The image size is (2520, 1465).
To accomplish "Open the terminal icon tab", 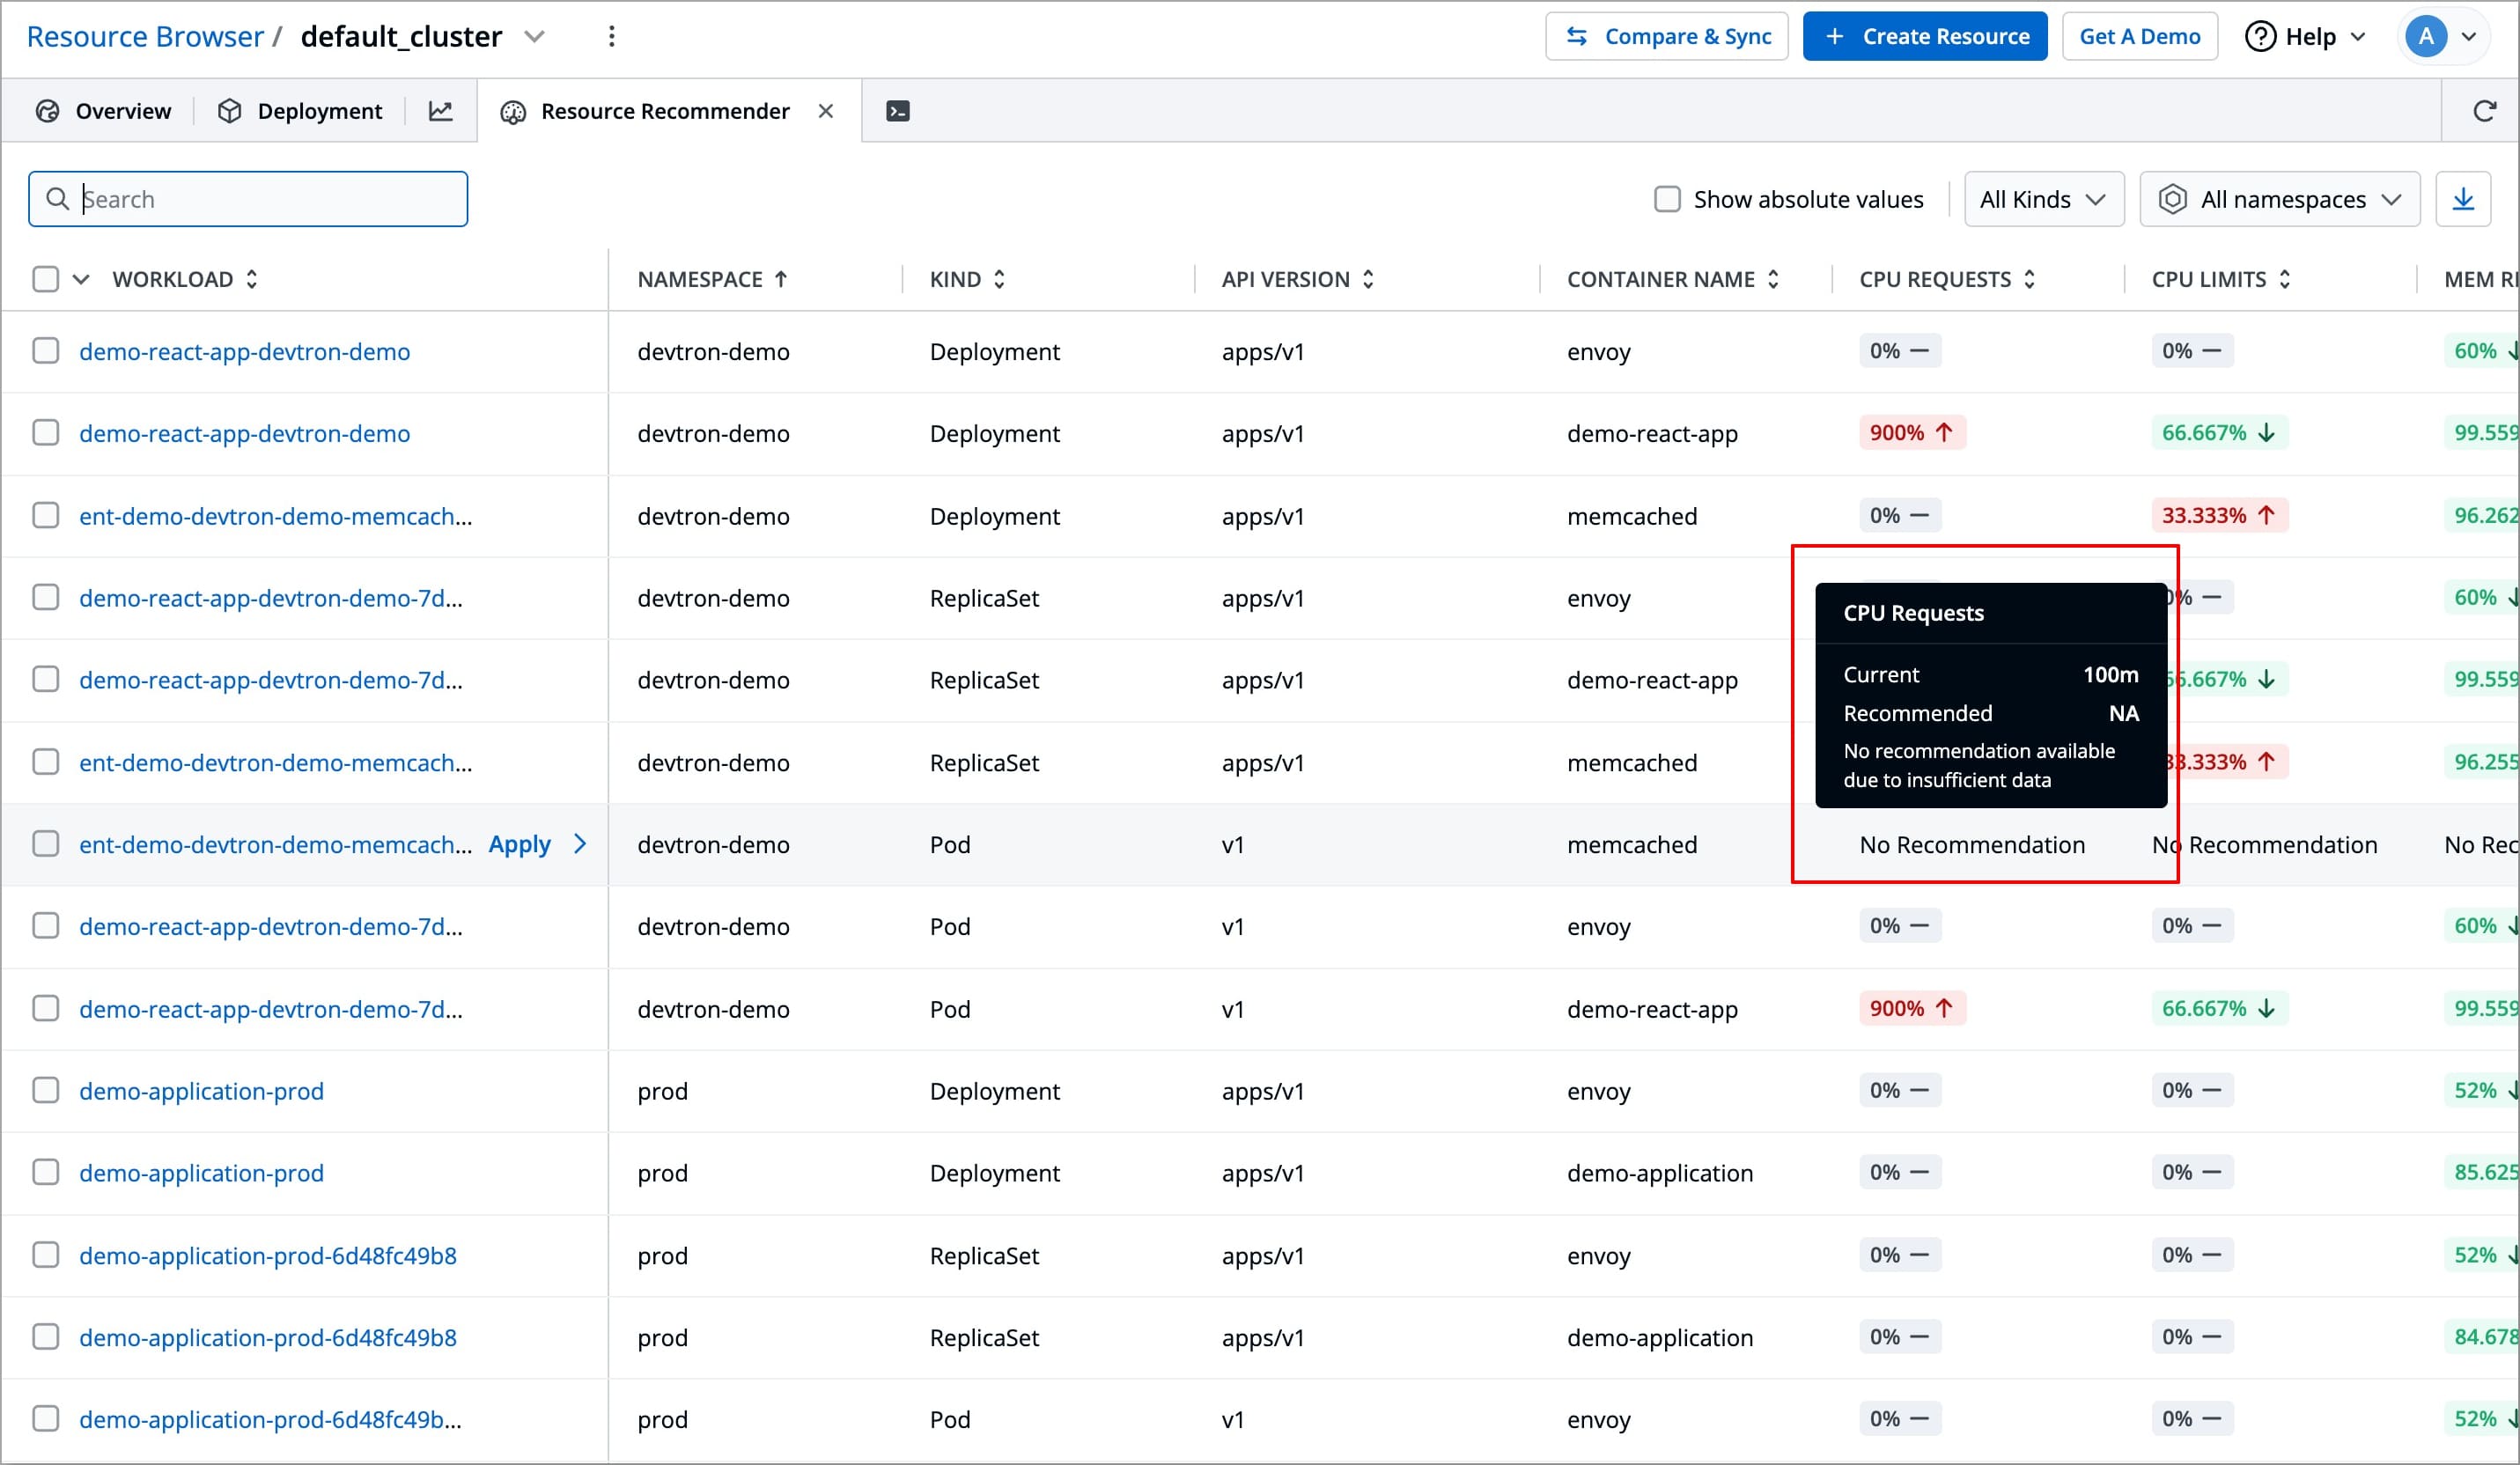I will click(x=897, y=111).
